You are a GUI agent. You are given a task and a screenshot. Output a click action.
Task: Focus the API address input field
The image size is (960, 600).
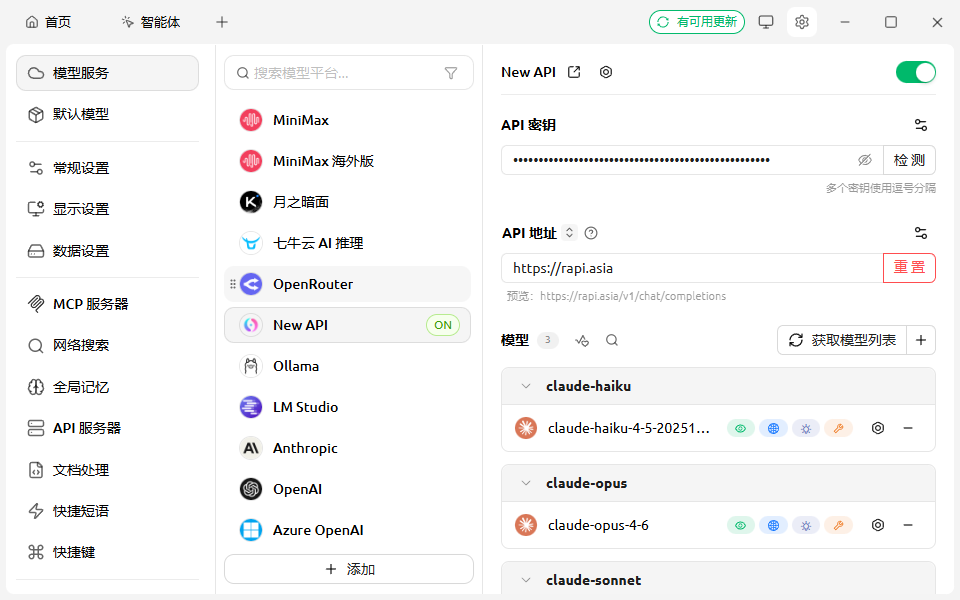point(692,268)
